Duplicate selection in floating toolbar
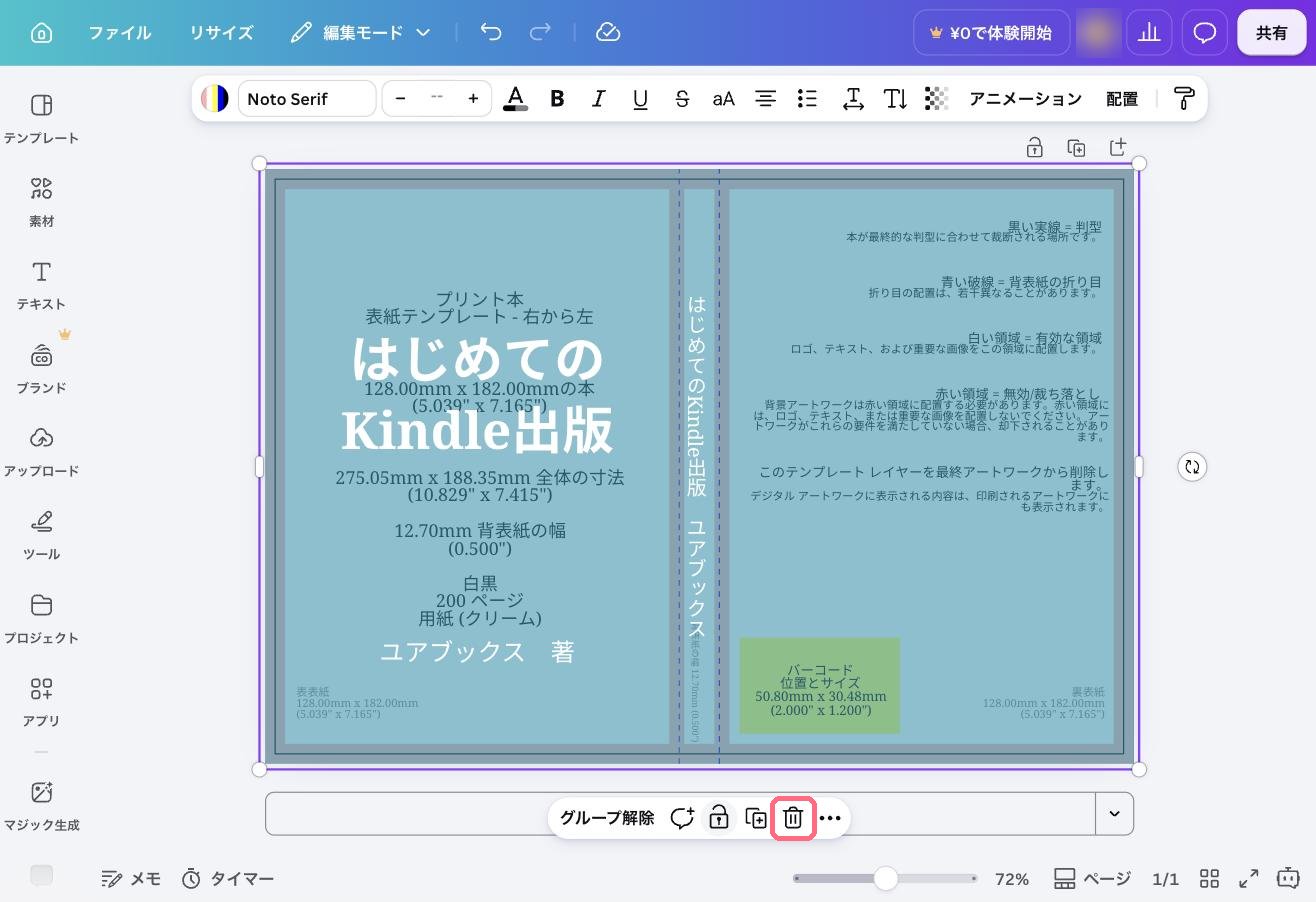 [756, 818]
